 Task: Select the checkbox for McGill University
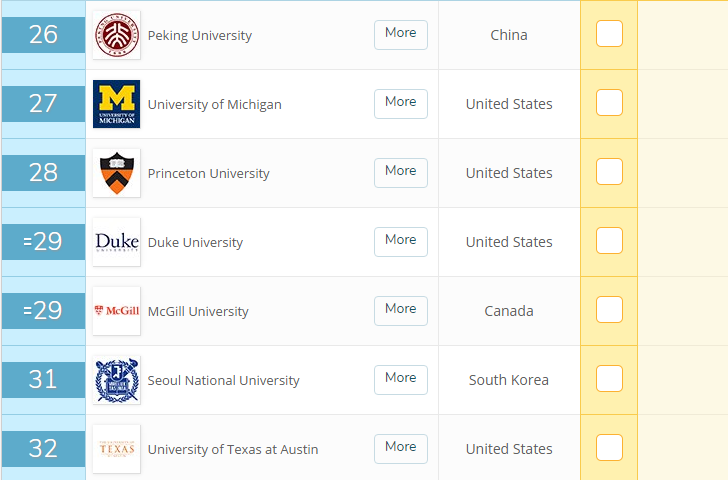tap(609, 310)
